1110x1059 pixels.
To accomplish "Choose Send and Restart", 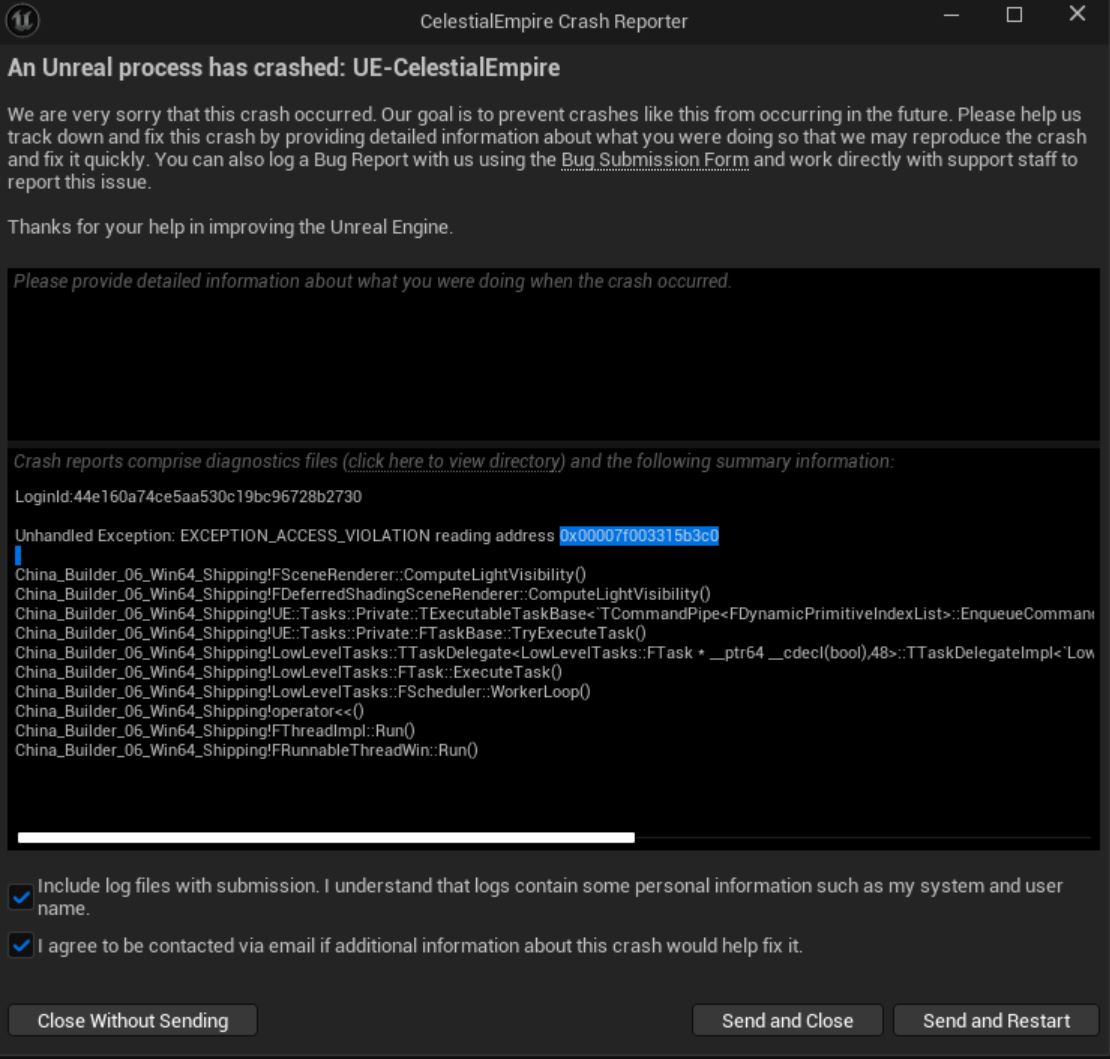I will (x=996, y=1021).
